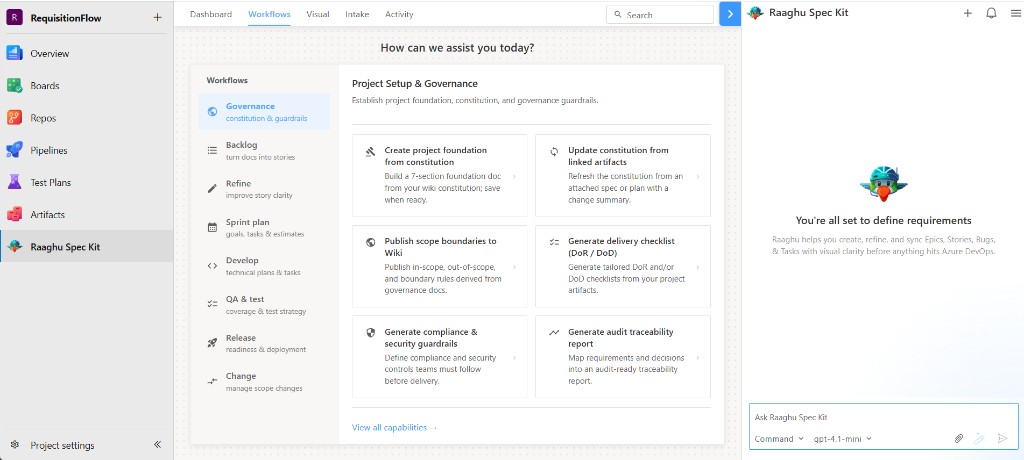Screen dimensions: 1024x460
Task: Expand Generate delivery checklist card chevron
Action: click(698, 267)
